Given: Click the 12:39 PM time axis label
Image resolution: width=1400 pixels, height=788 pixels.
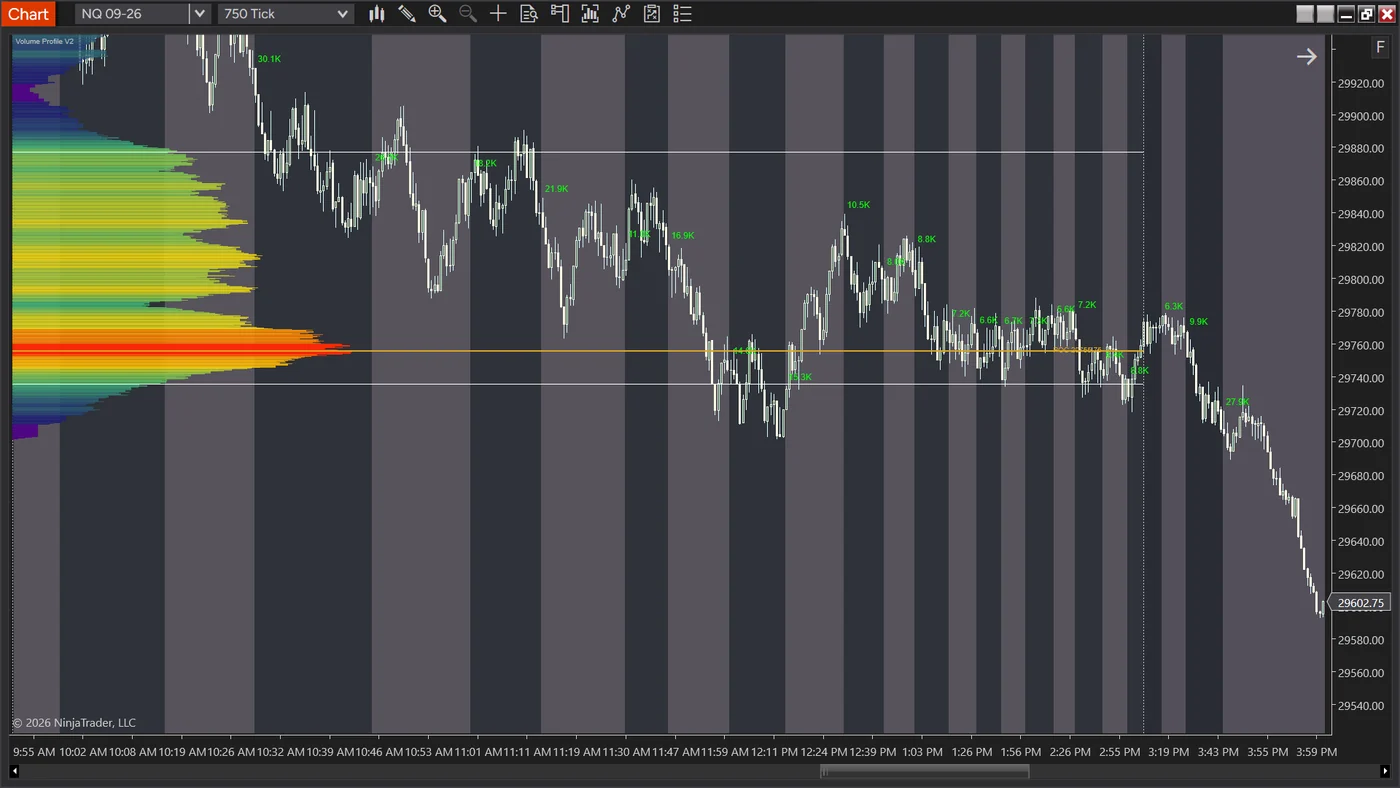Looking at the screenshot, I should (874, 751).
